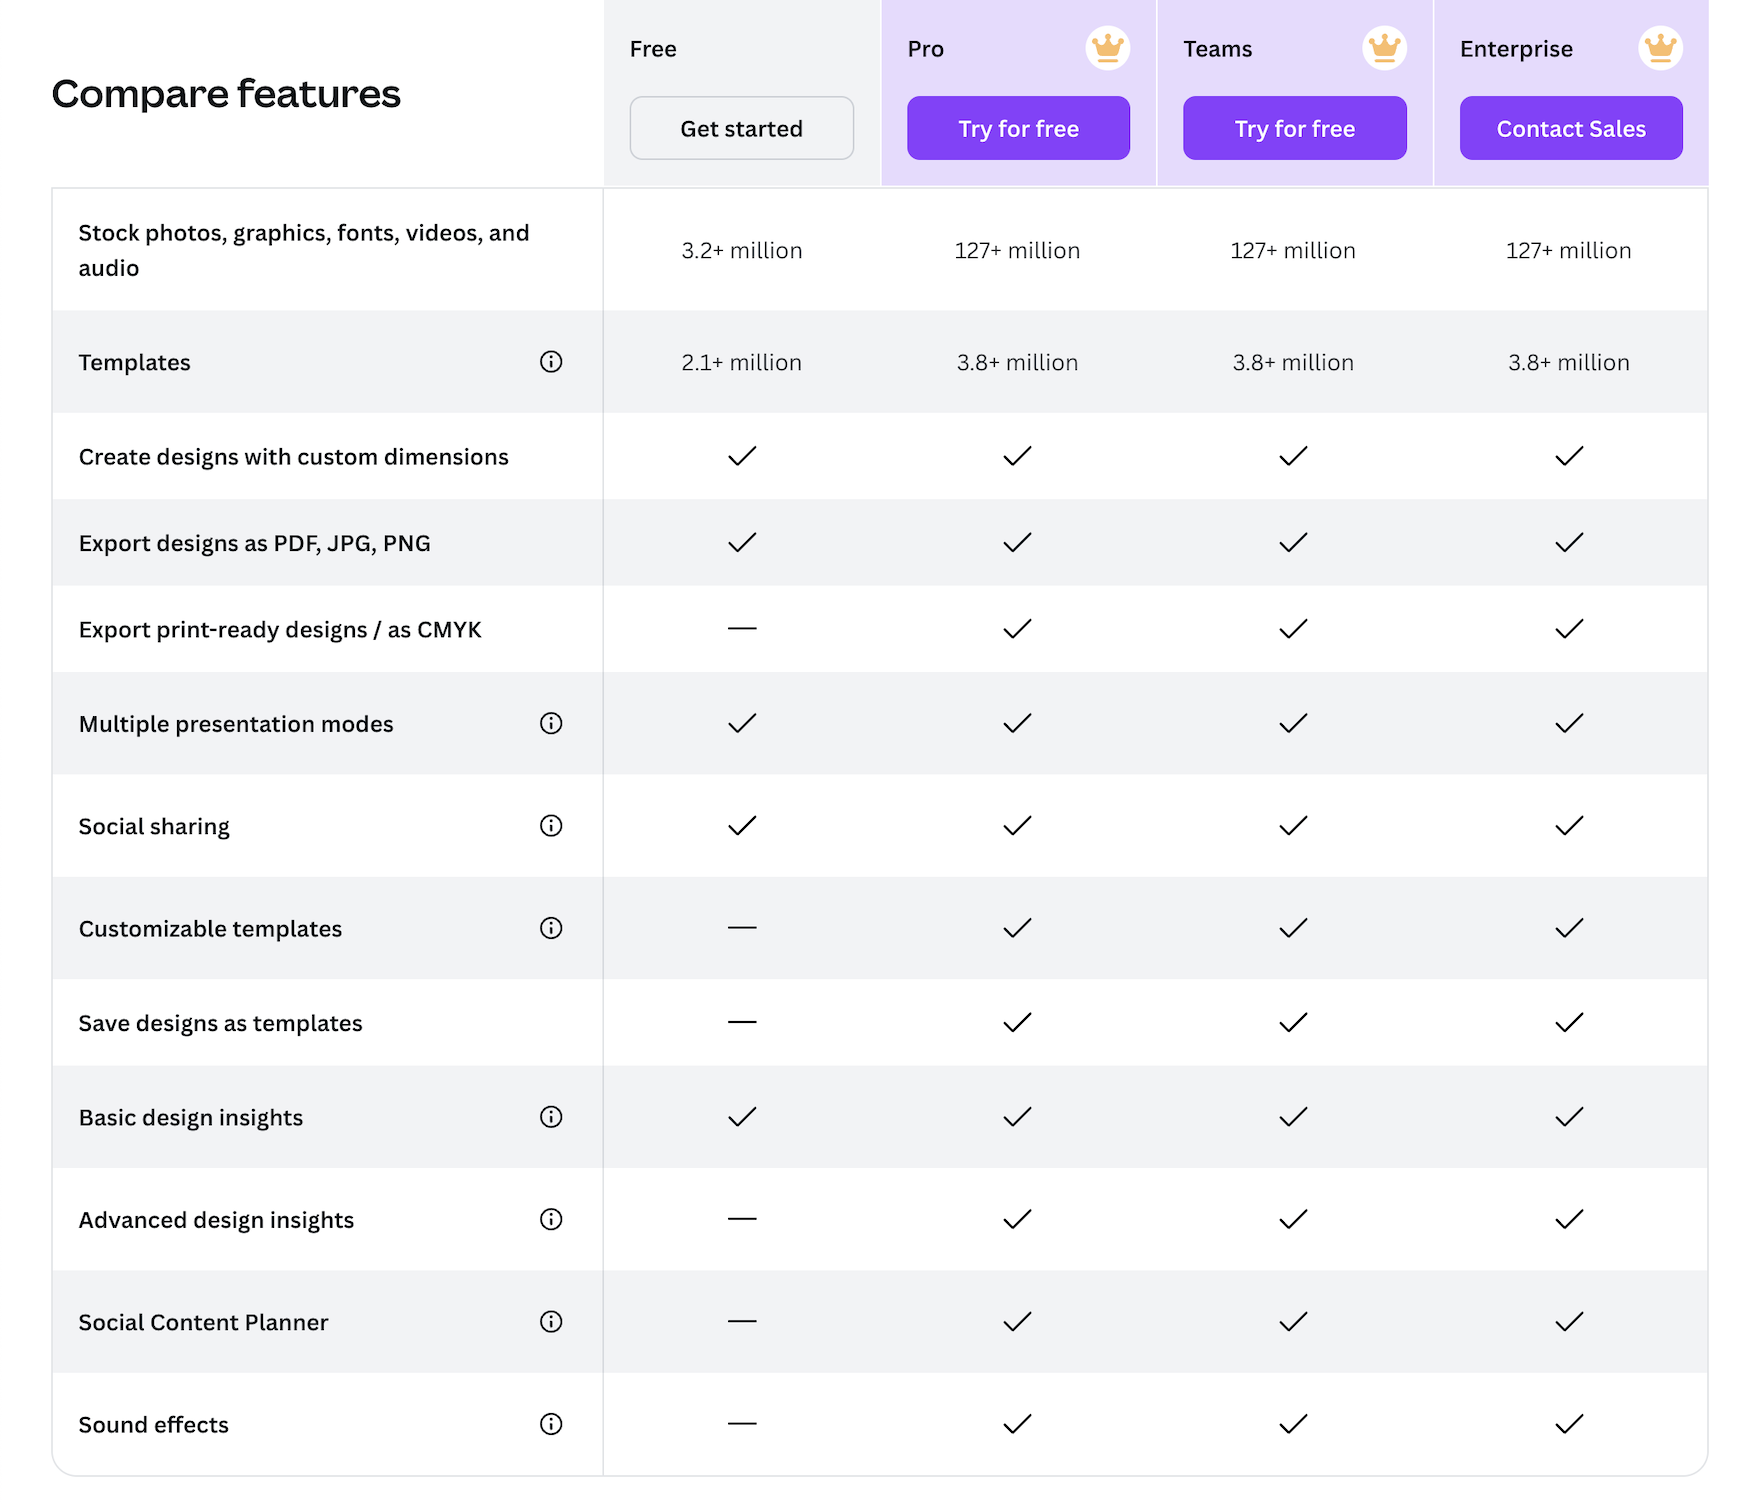The height and width of the screenshot is (1504, 1760).
Task: Click the Compare features heading
Action: pos(226,94)
